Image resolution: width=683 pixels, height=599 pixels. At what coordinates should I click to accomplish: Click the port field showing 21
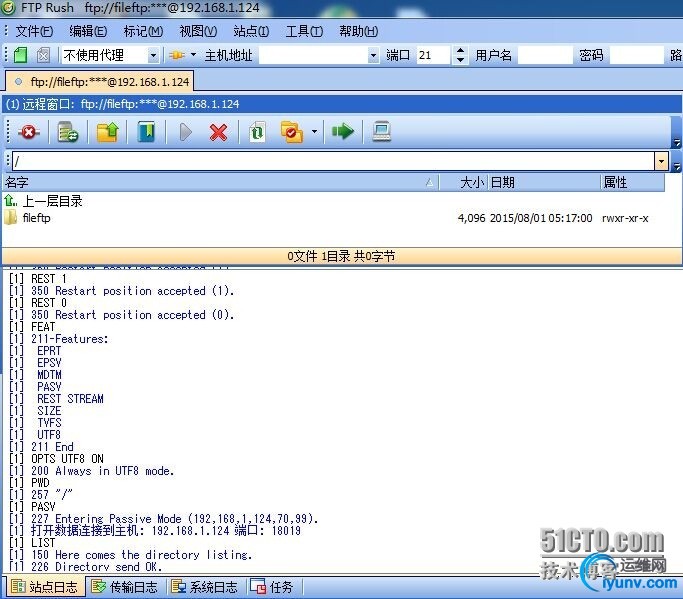point(433,55)
